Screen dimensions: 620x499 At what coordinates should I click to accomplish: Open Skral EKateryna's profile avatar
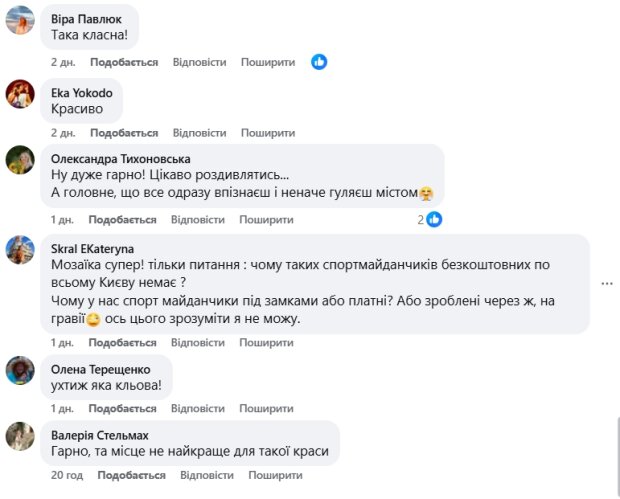click(20, 249)
